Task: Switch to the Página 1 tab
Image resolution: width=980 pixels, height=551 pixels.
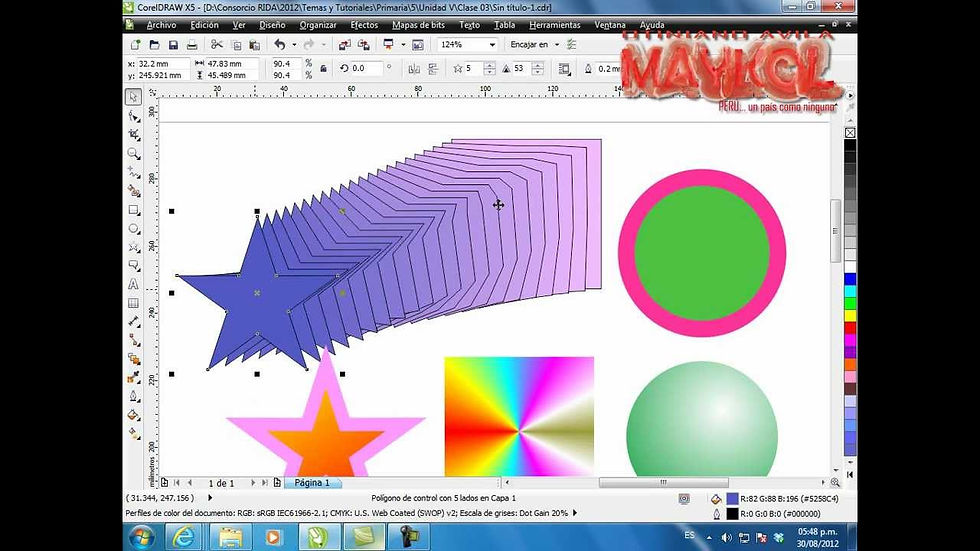Action: point(312,483)
